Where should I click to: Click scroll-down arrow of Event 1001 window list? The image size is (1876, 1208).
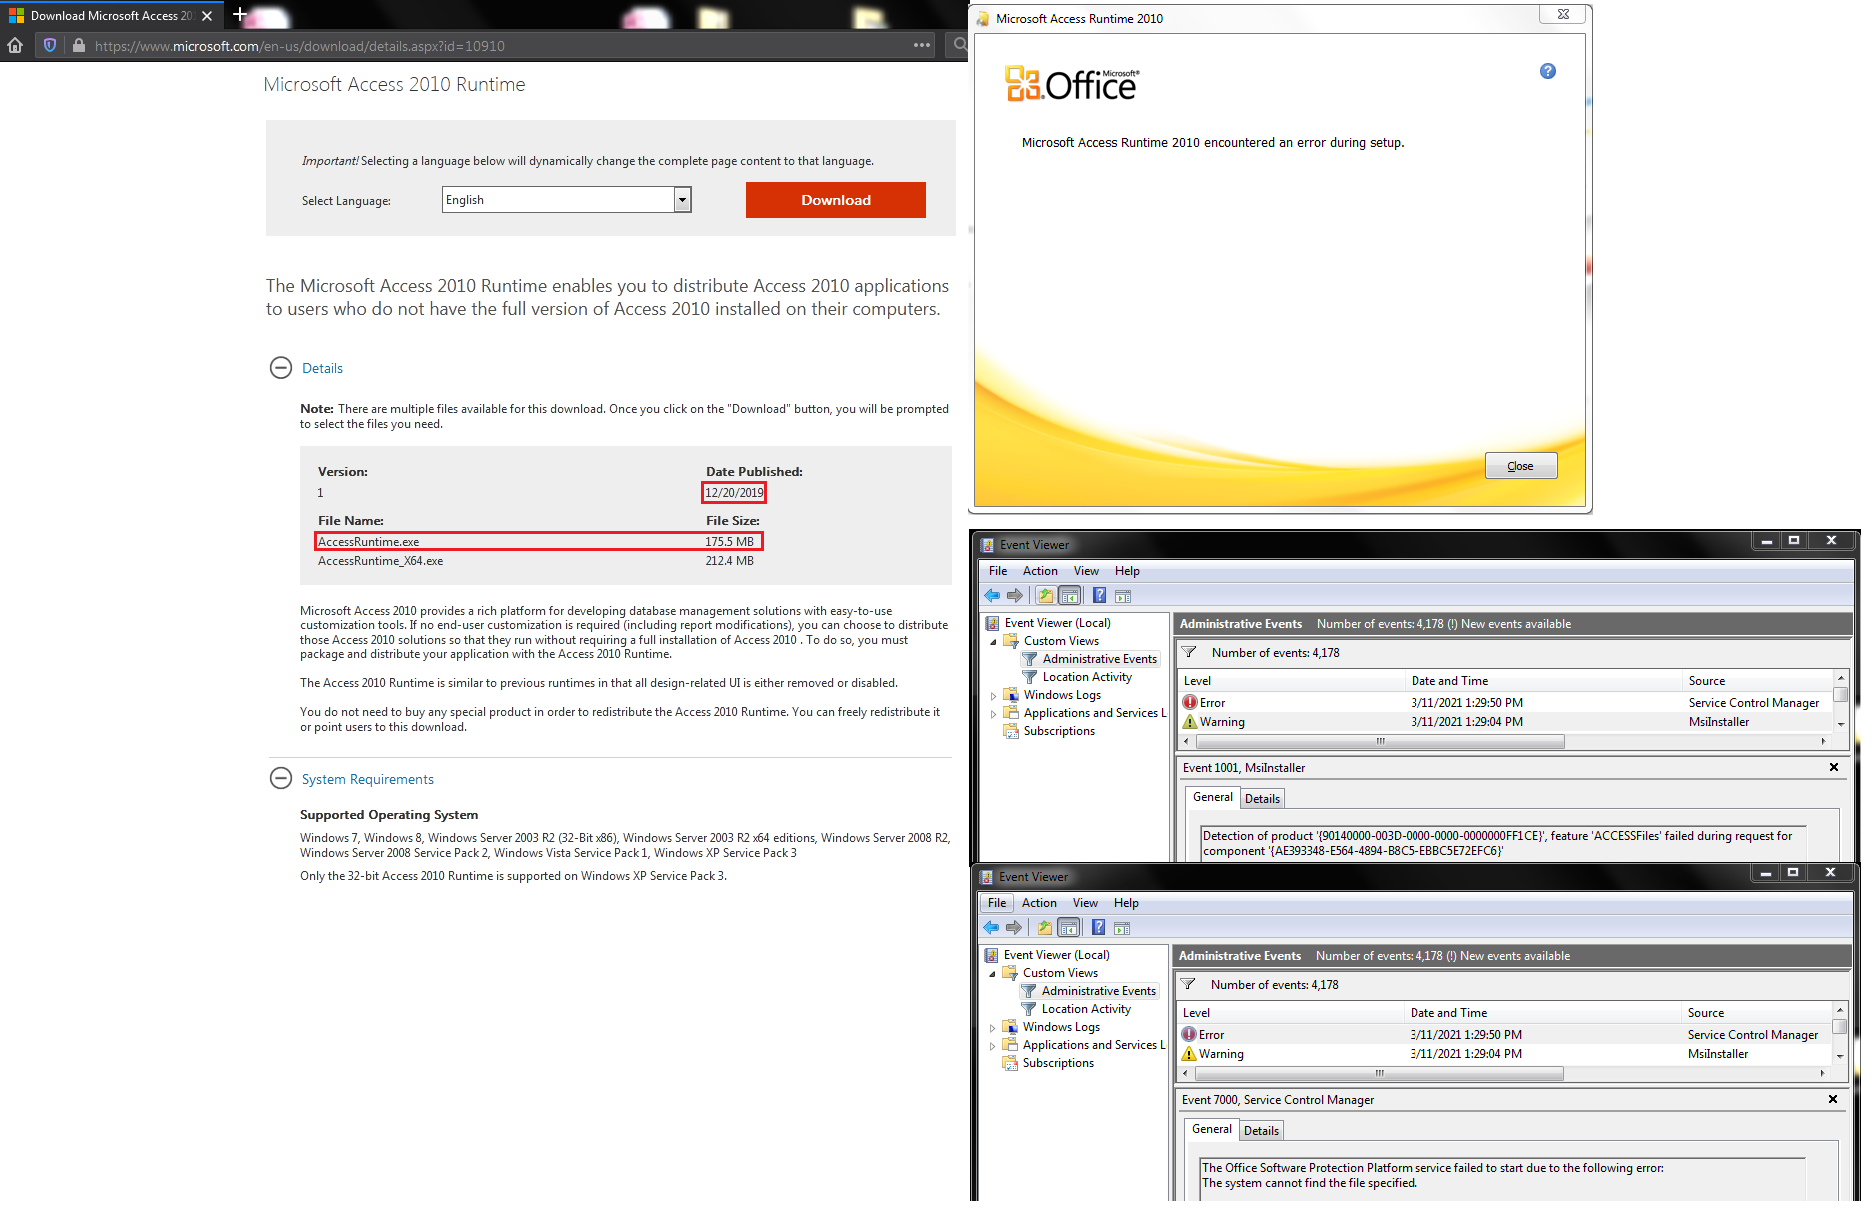1840,724
